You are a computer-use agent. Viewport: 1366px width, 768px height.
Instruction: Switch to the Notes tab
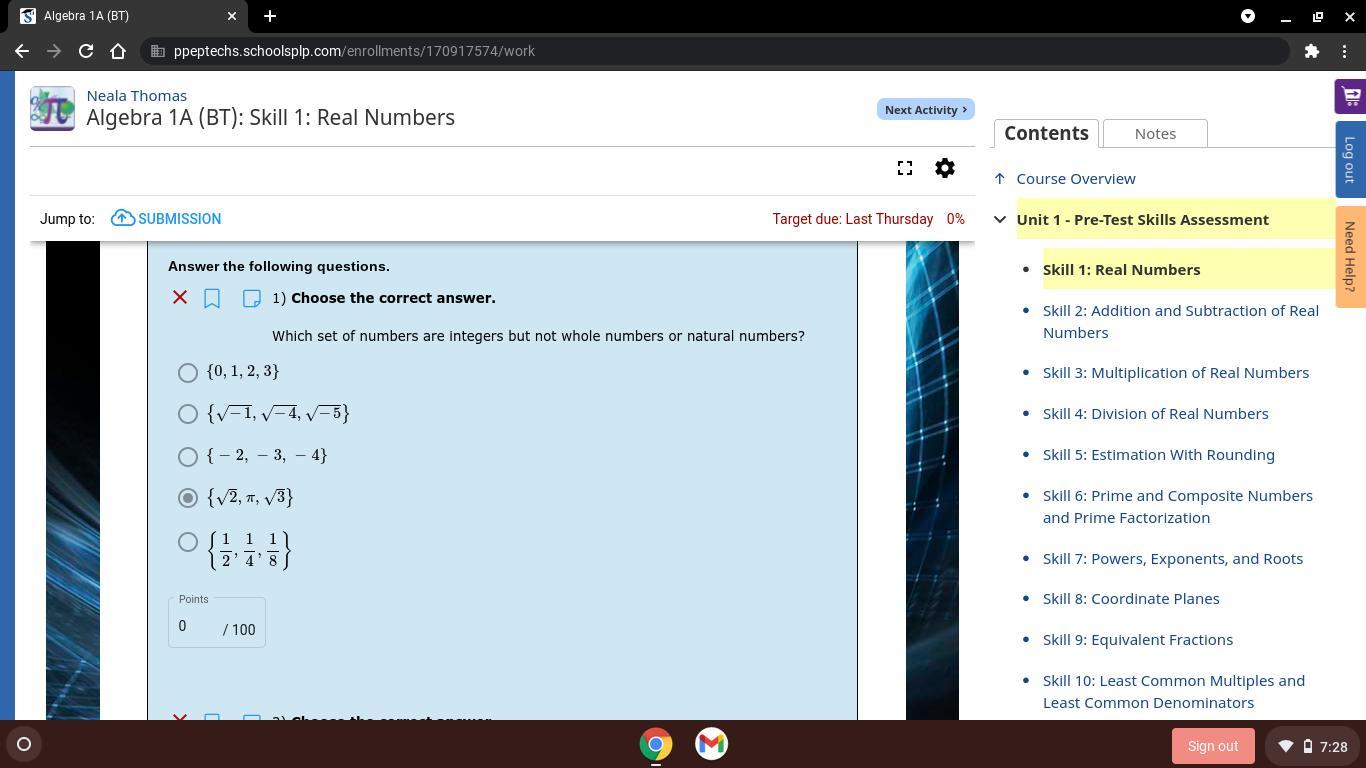click(1155, 133)
